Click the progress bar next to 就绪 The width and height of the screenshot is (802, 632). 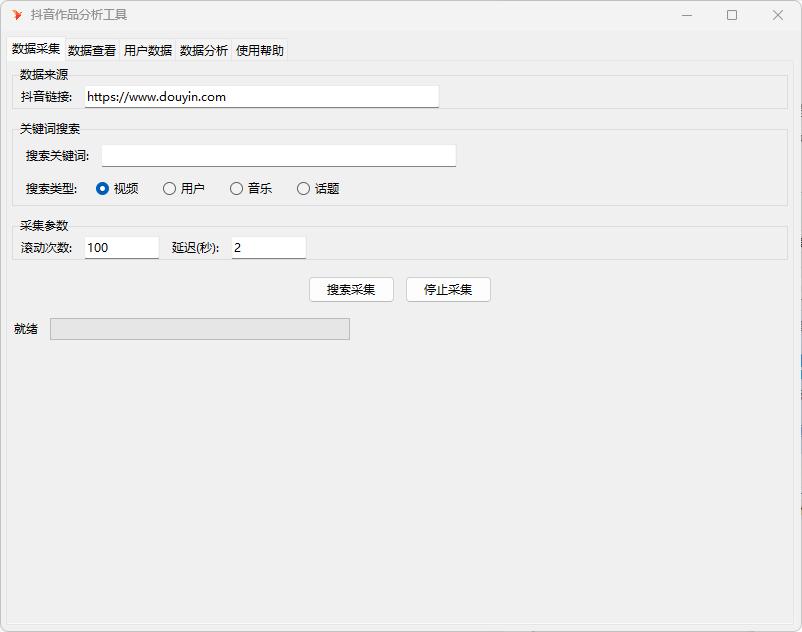coord(200,329)
